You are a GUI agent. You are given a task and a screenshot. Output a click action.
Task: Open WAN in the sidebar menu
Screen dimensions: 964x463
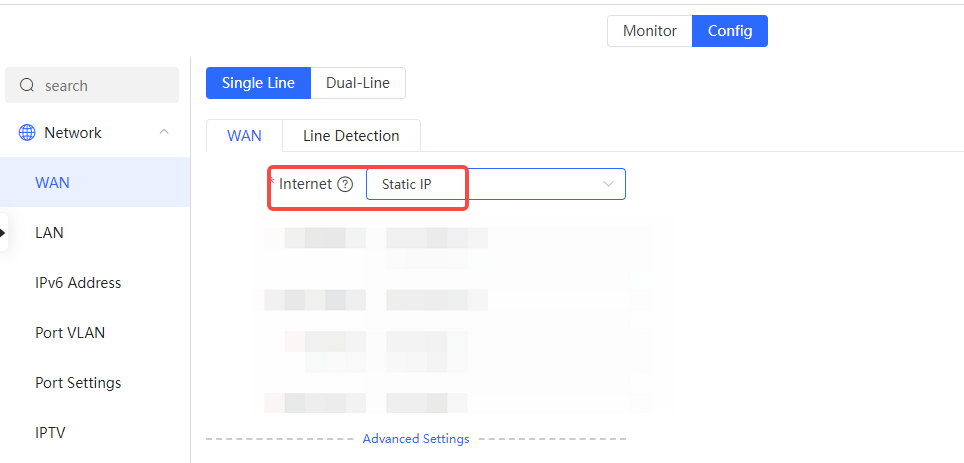click(x=52, y=183)
